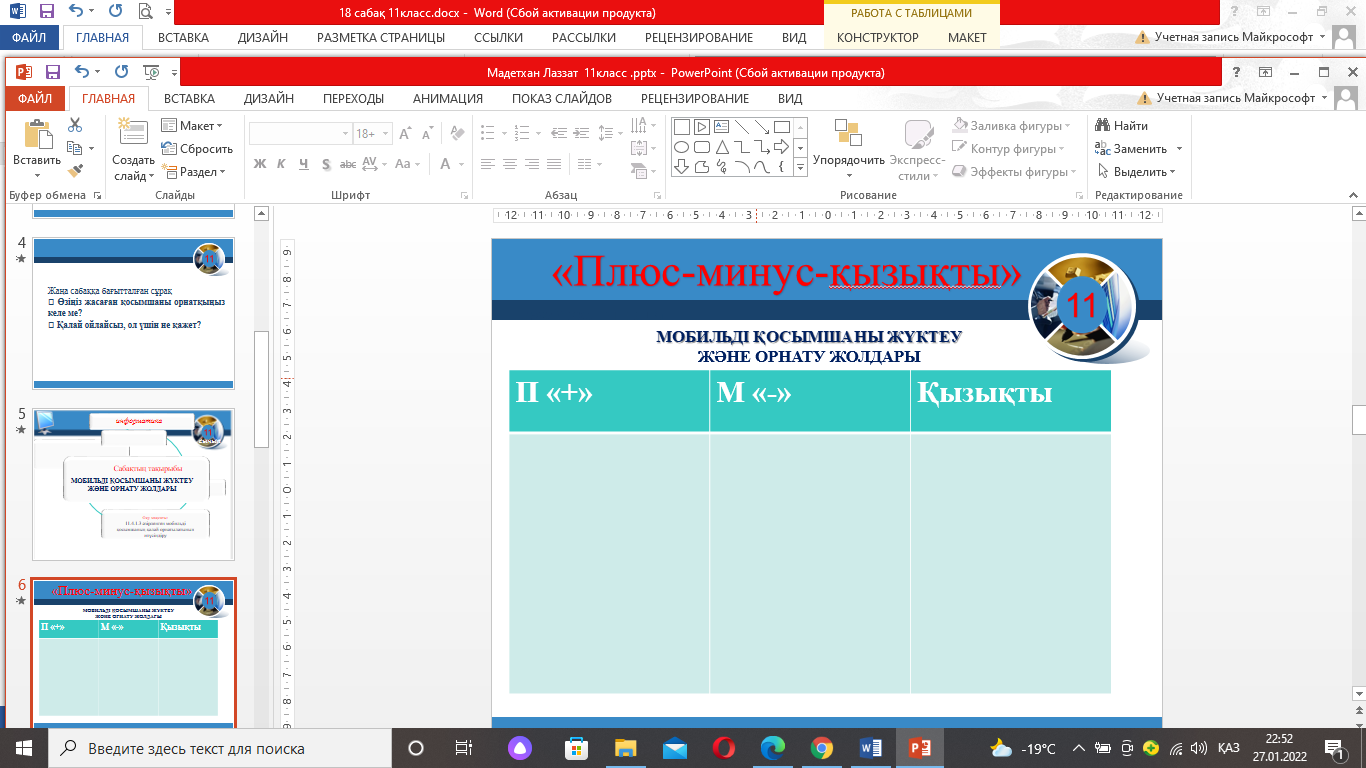1366x768 pixels.
Task: Clear all formatting with eraser A icon
Action: (x=458, y=133)
